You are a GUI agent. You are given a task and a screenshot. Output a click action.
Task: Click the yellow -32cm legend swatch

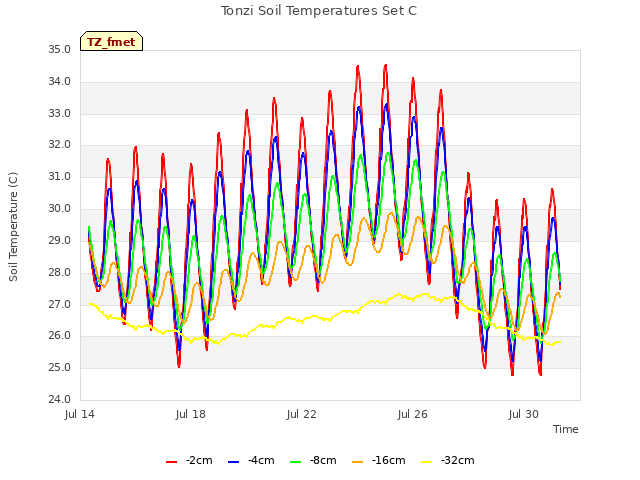(427, 462)
